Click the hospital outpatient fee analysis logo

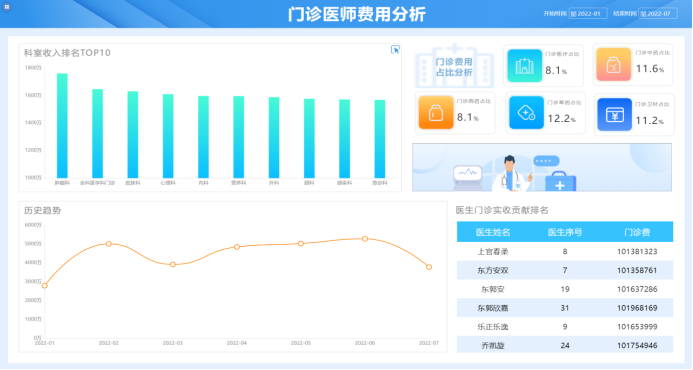pos(454,66)
